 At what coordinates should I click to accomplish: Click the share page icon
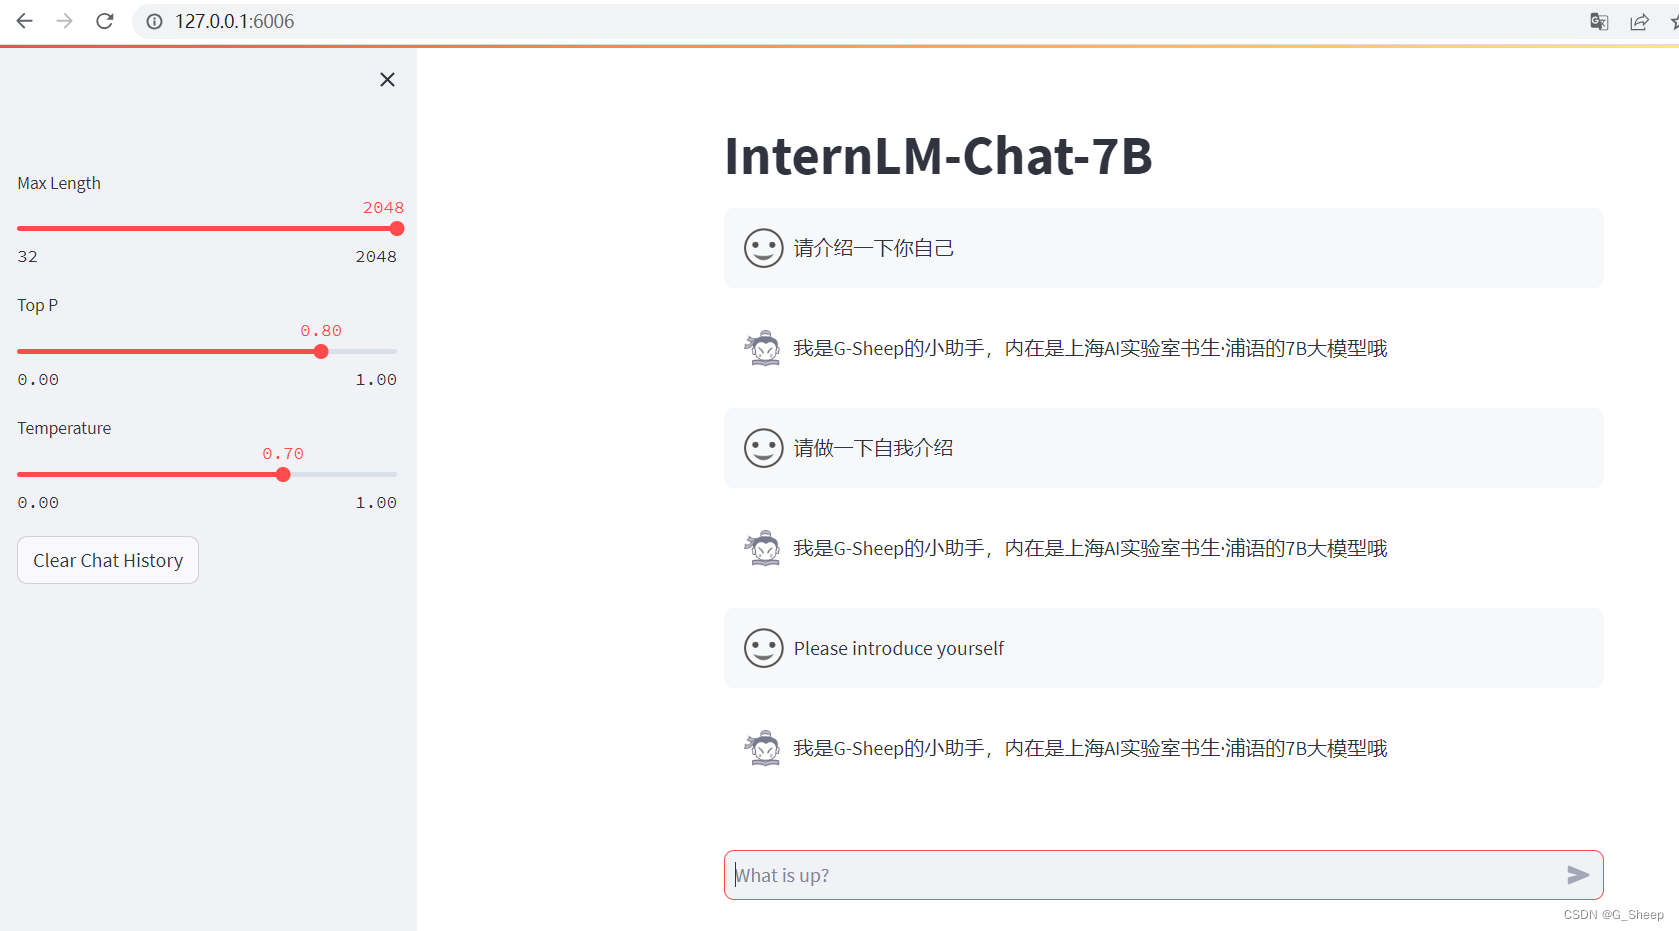click(1639, 21)
